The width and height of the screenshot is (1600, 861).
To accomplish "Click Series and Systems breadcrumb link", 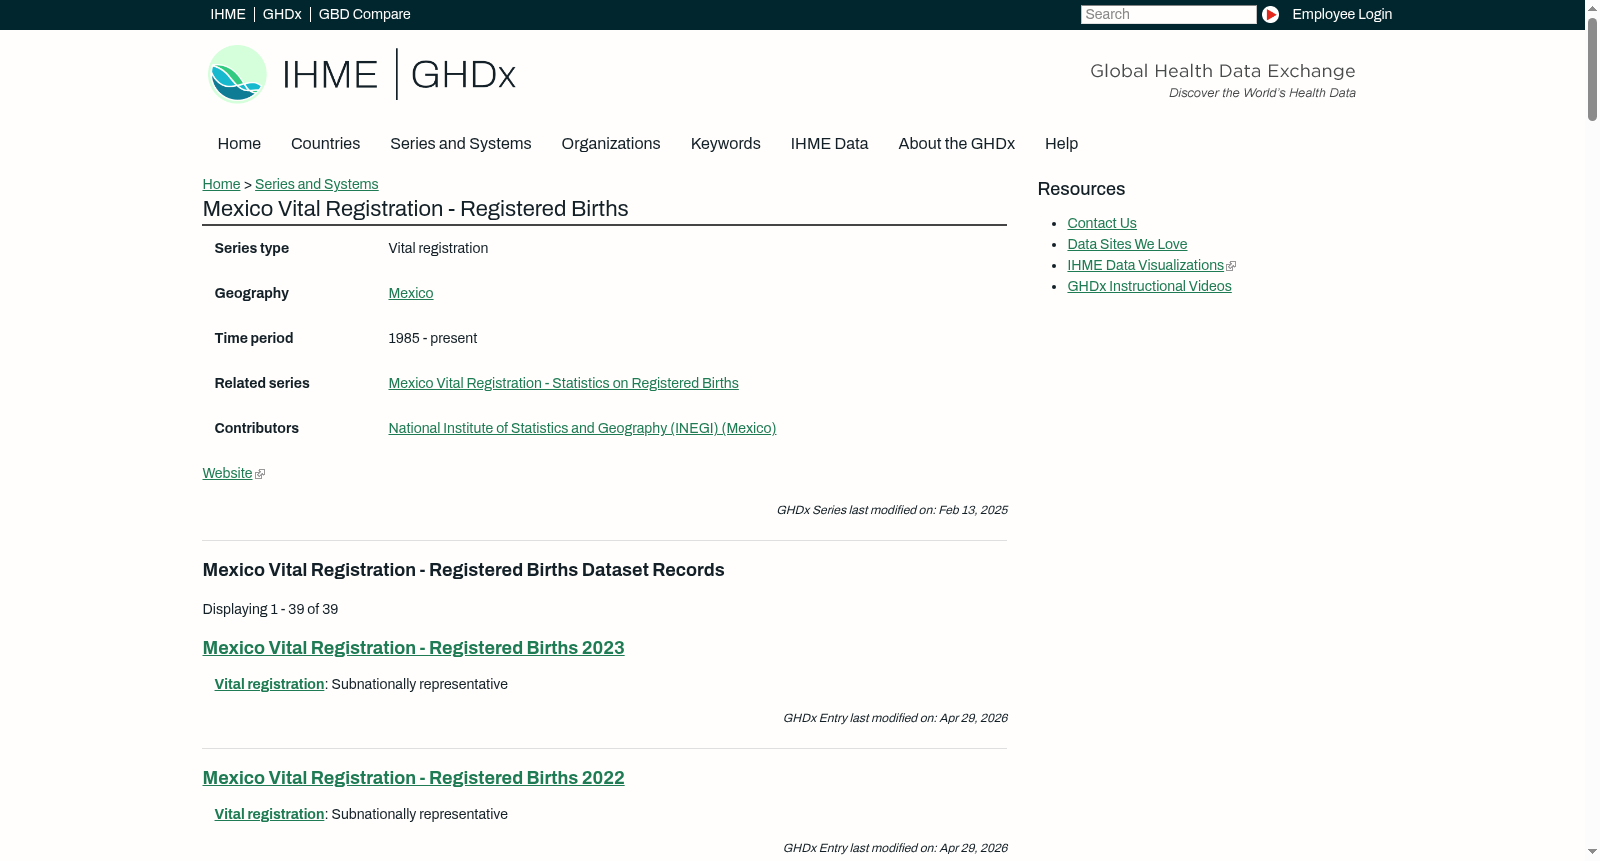I will 317,184.
